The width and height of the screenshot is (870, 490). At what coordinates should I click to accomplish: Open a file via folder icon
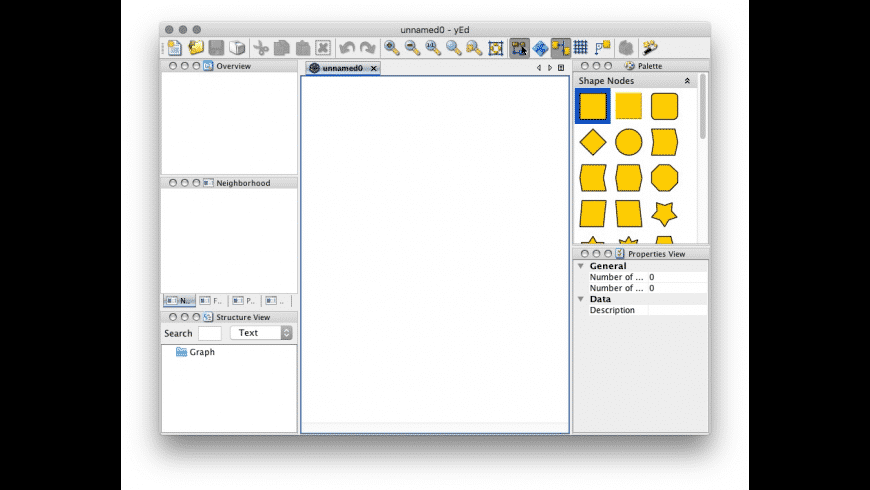195,48
